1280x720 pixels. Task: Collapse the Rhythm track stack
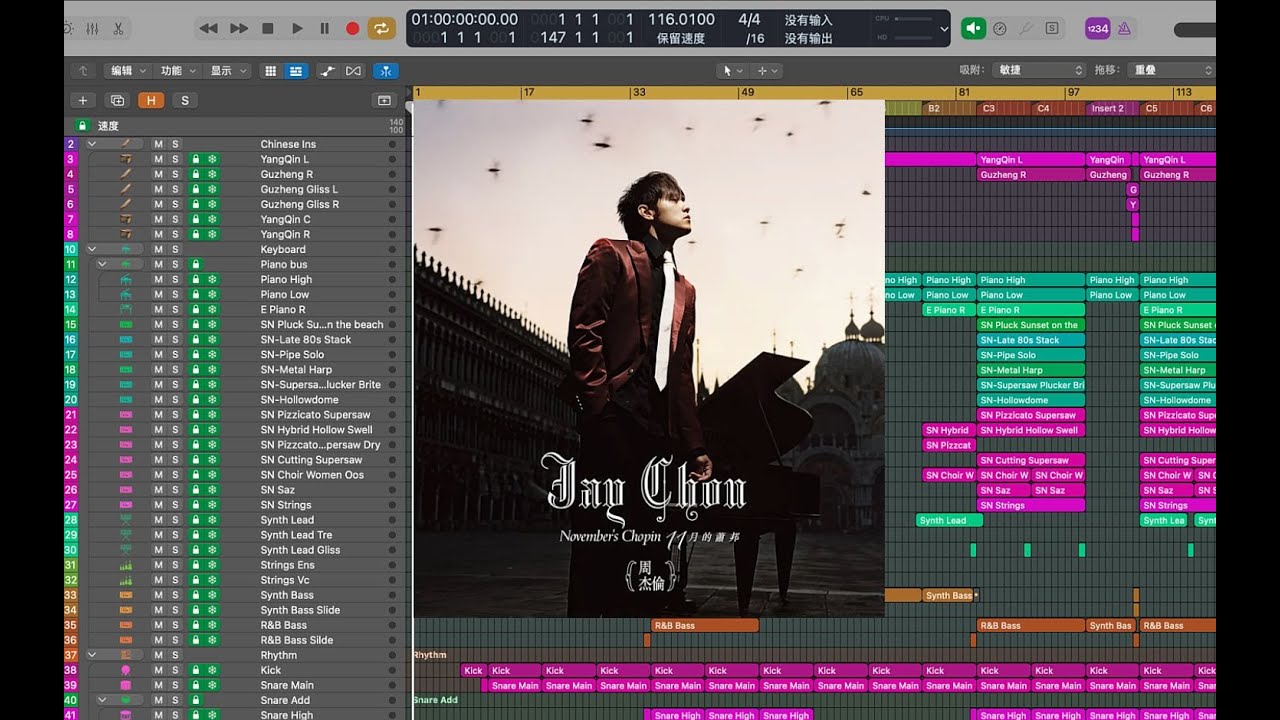(92, 655)
